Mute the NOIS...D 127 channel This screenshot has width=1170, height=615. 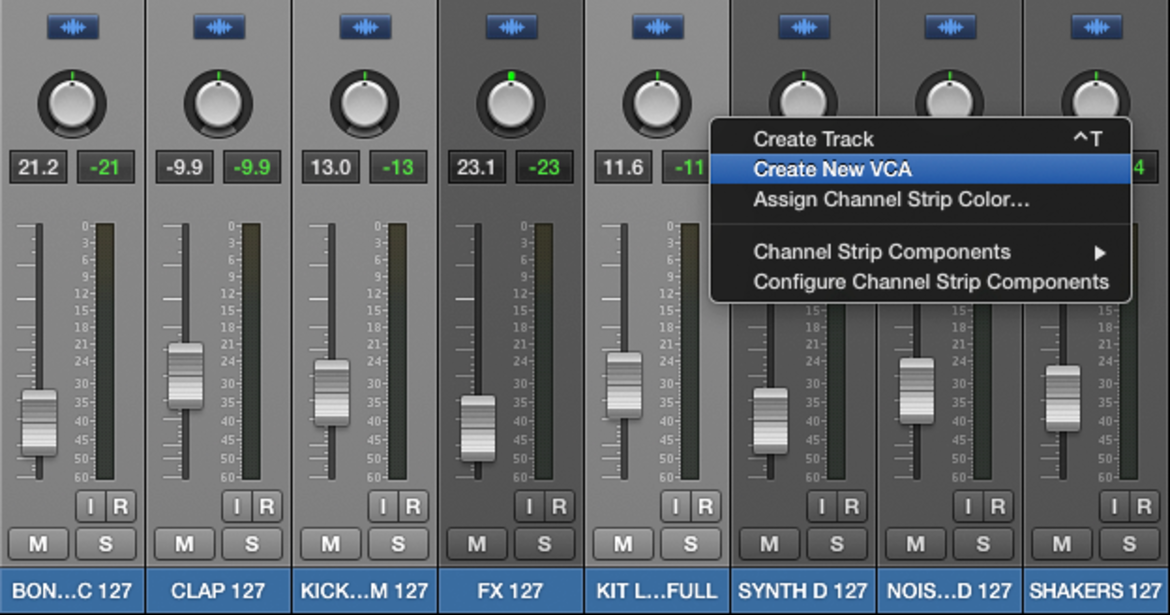click(x=916, y=544)
